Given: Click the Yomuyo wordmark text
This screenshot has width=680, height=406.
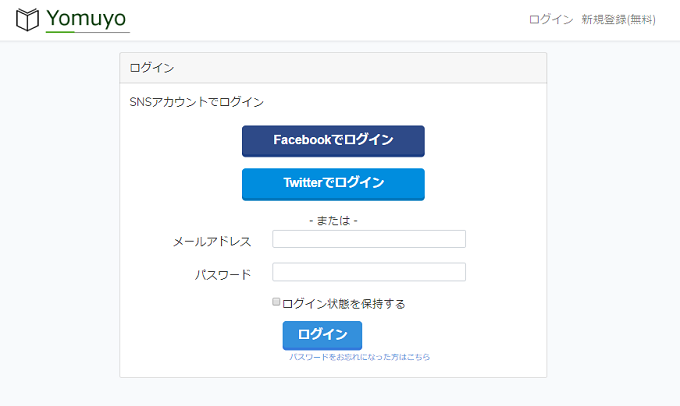Looking at the screenshot, I should (x=86, y=18).
